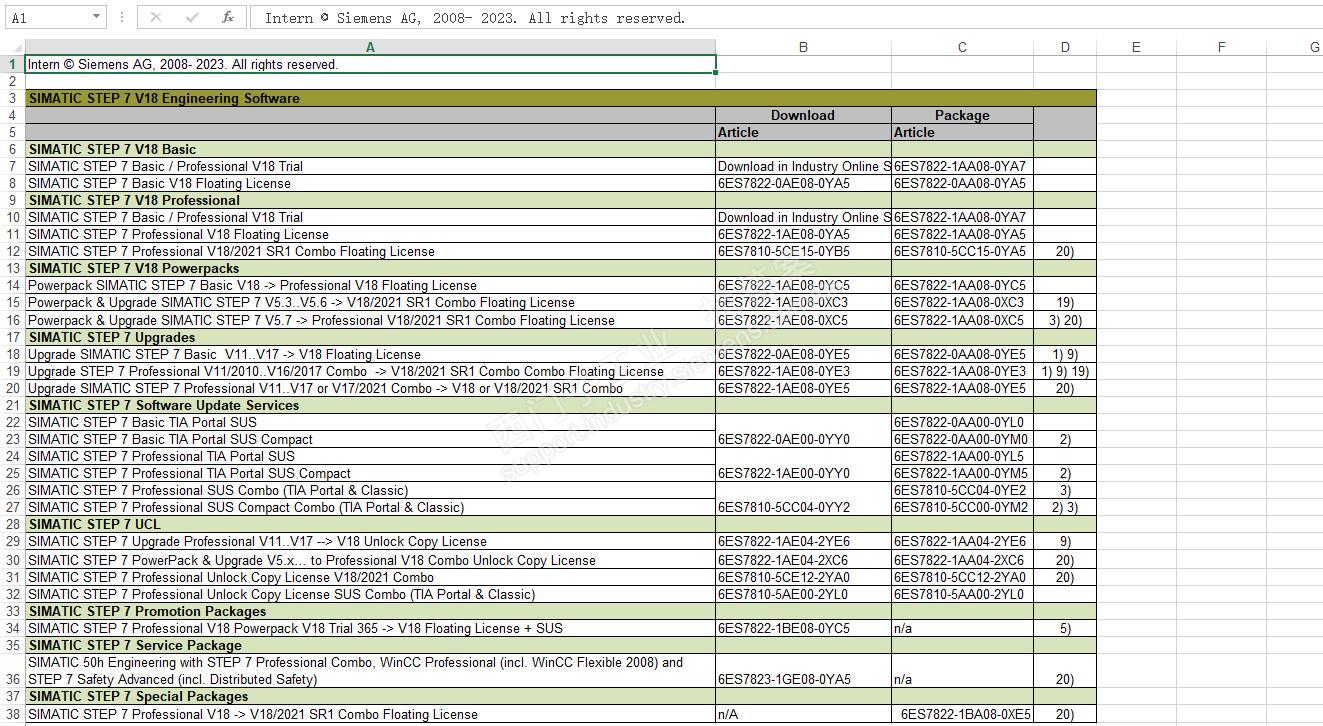Click article cell 6ES7810-5CE12-2YA0
The height and width of the screenshot is (726, 1323).
point(803,577)
